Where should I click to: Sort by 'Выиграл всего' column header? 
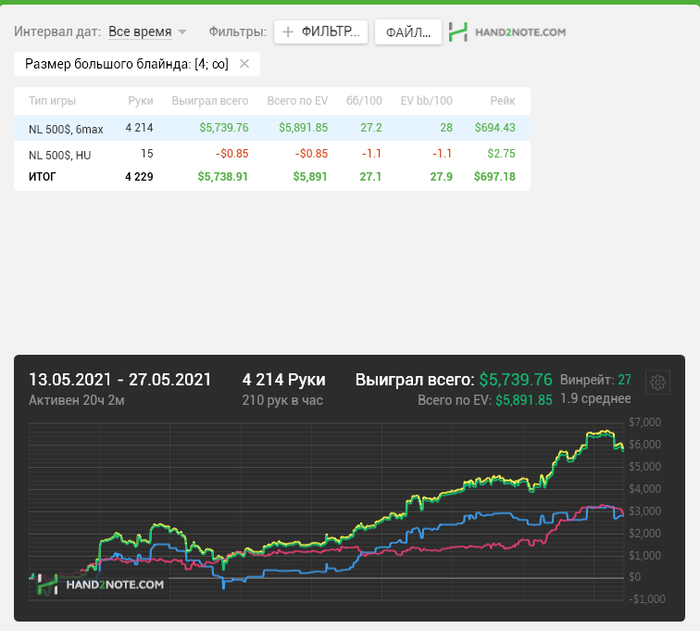(x=210, y=101)
